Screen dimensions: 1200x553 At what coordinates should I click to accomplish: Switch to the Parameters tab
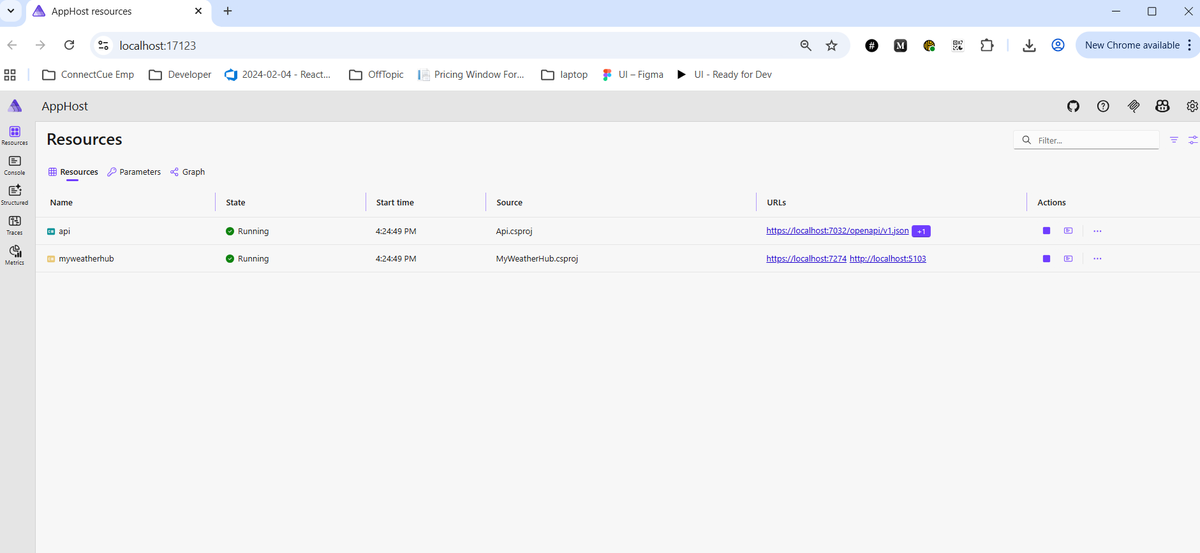click(134, 172)
